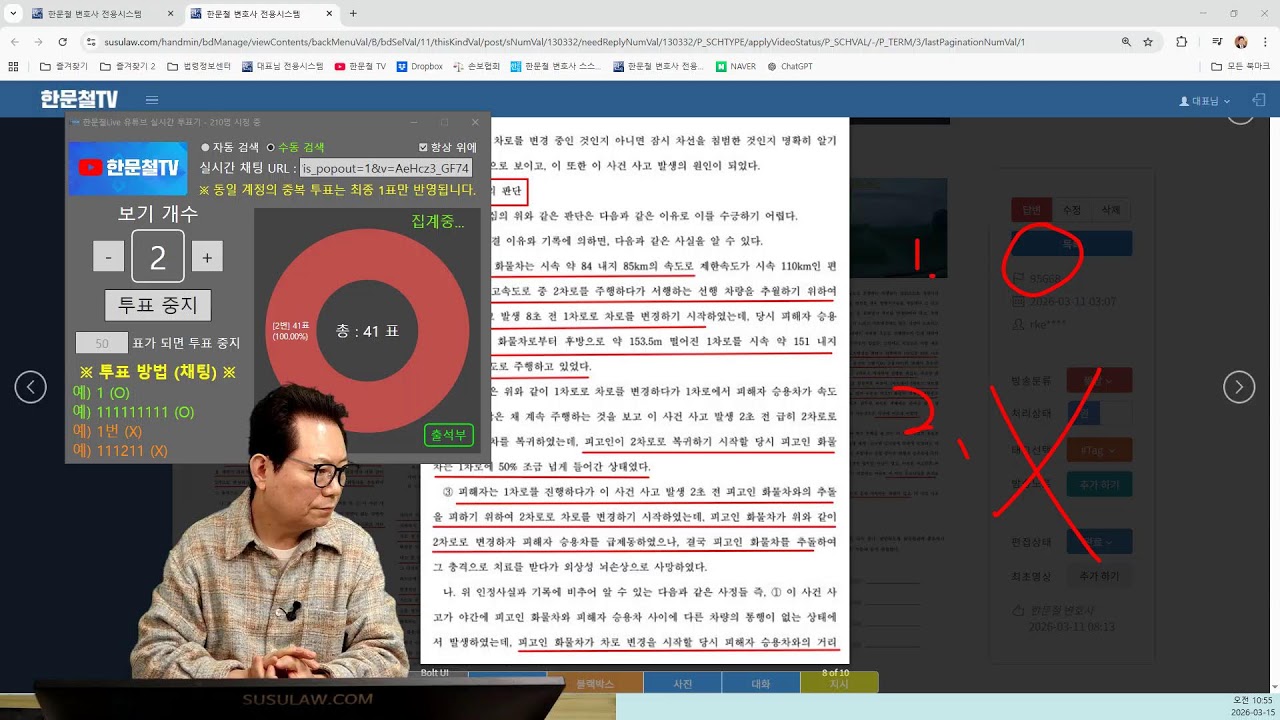Show previous image with left arrow

(30, 387)
